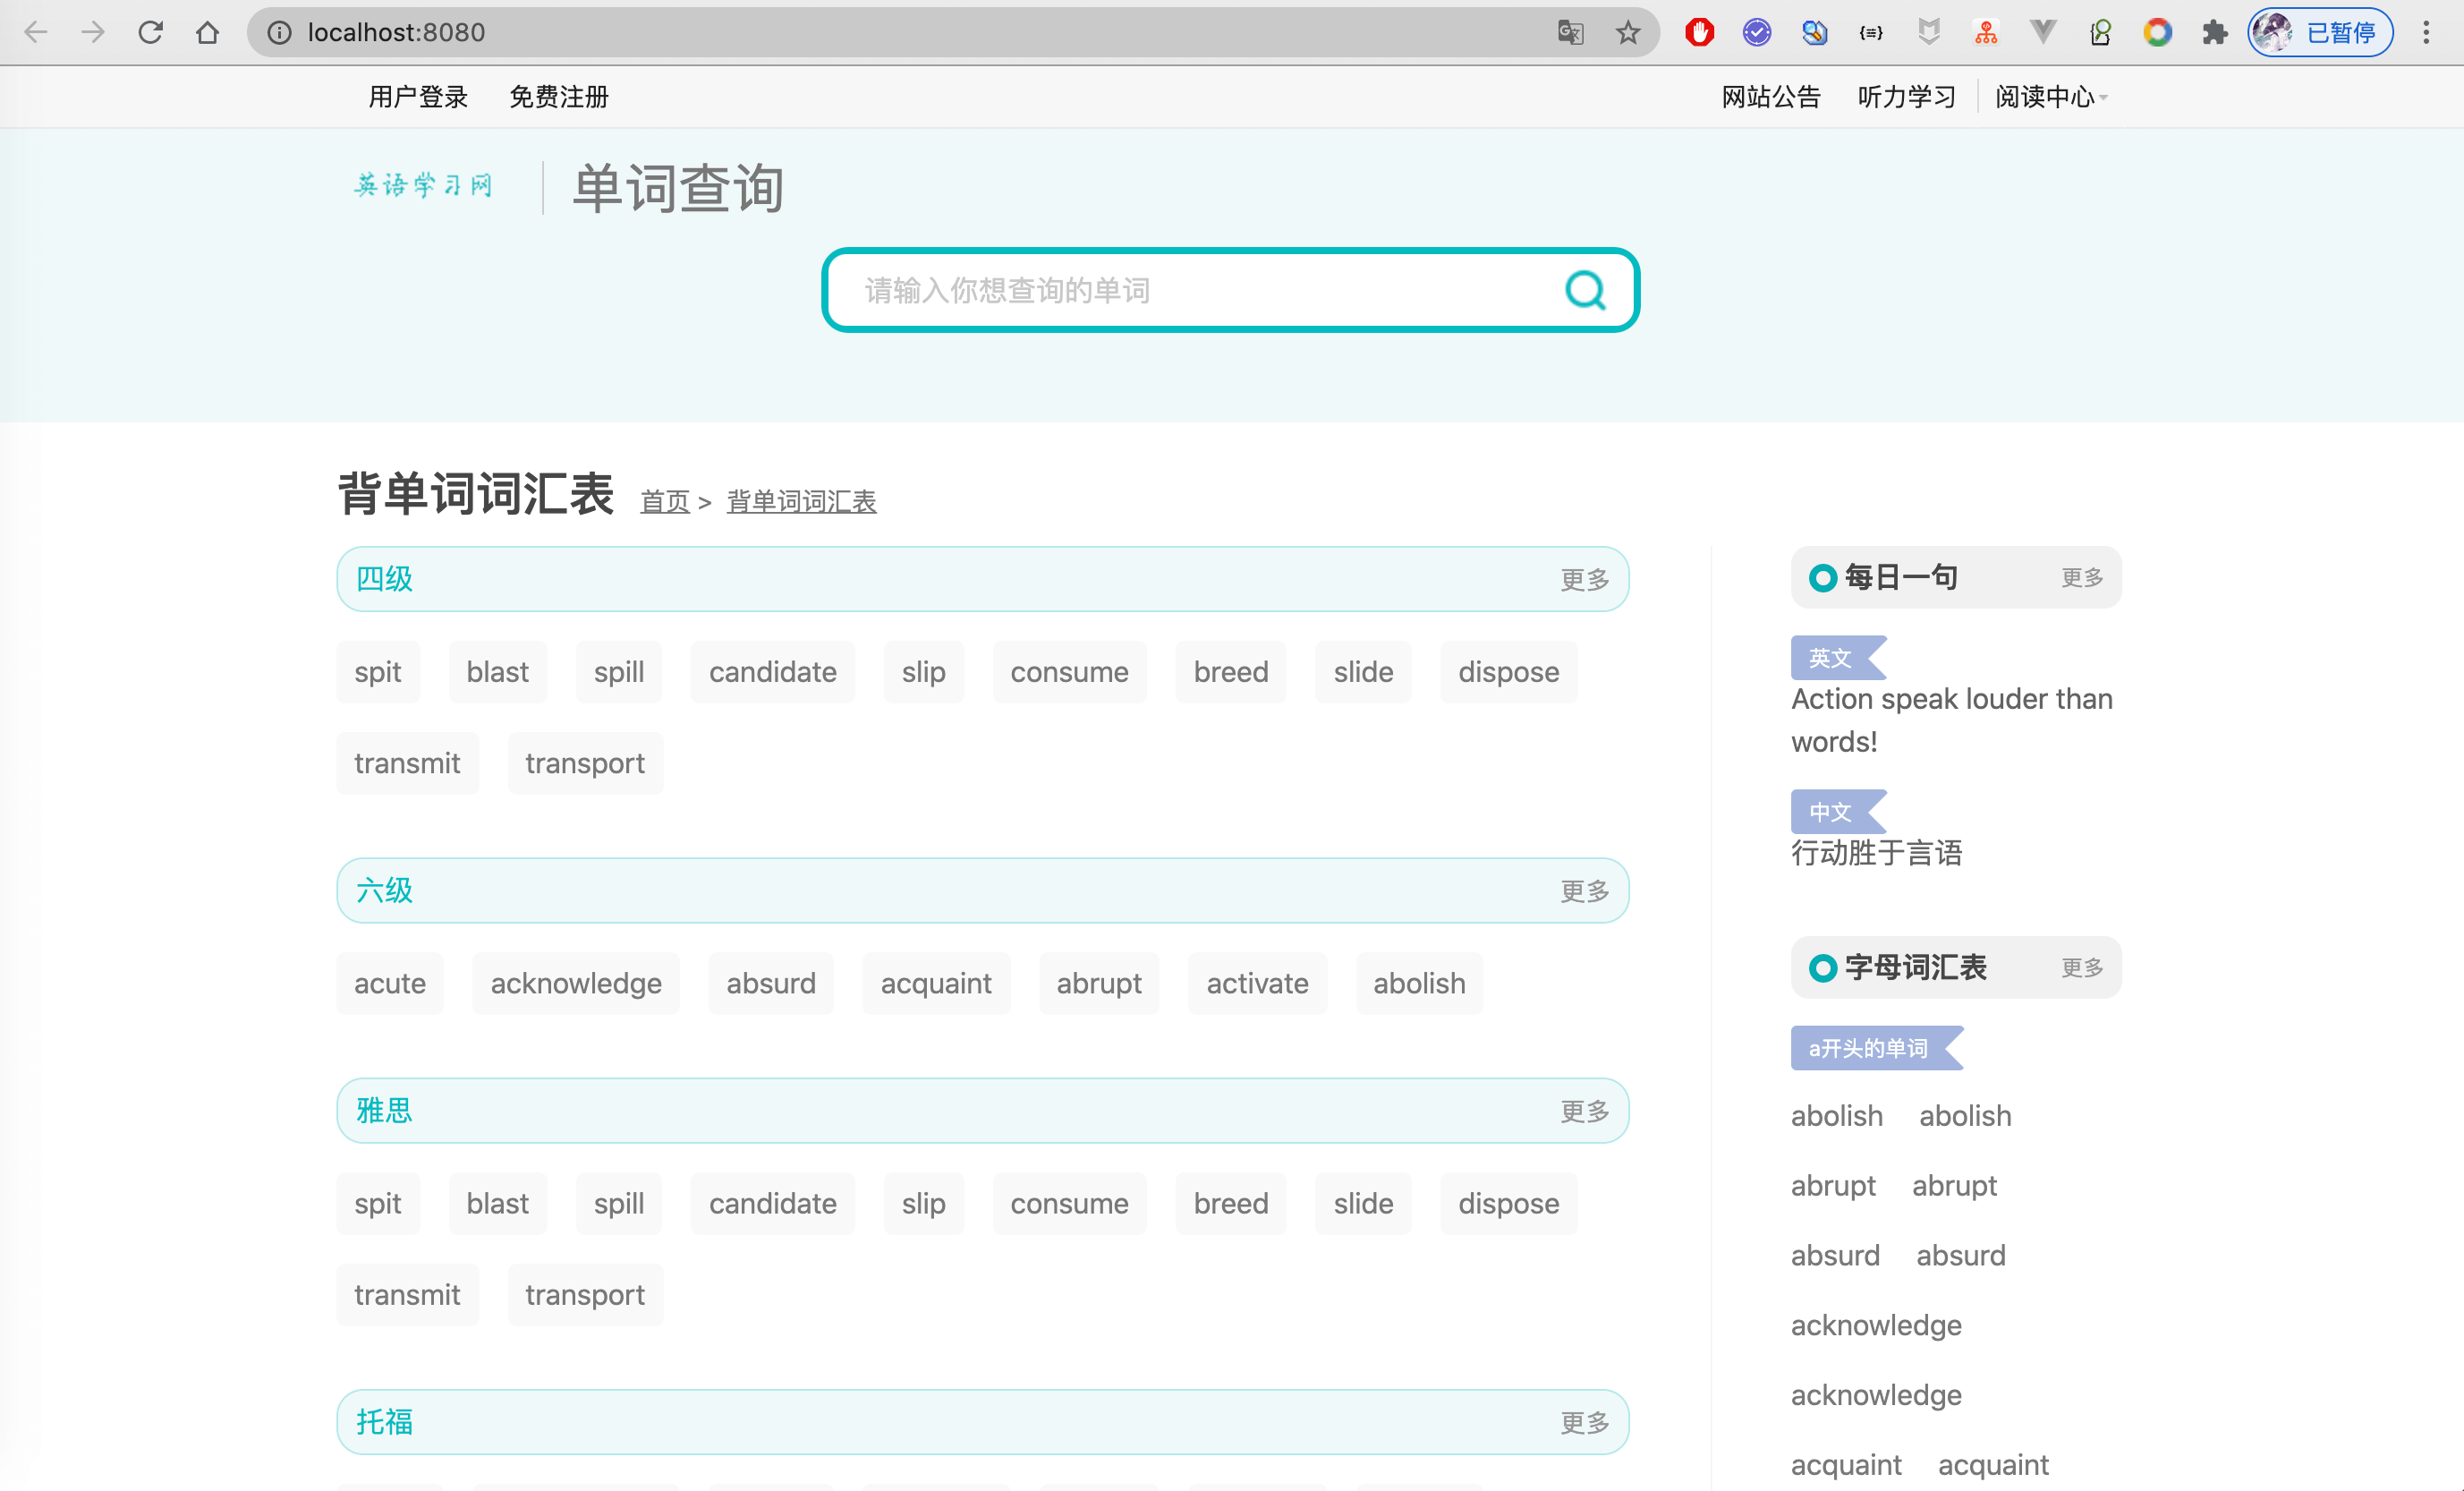Image resolution: width=2464 pixels, height=1491 pixels.
Task: Go to 听力学习 in navigation
Action: tap(1906, 97)
